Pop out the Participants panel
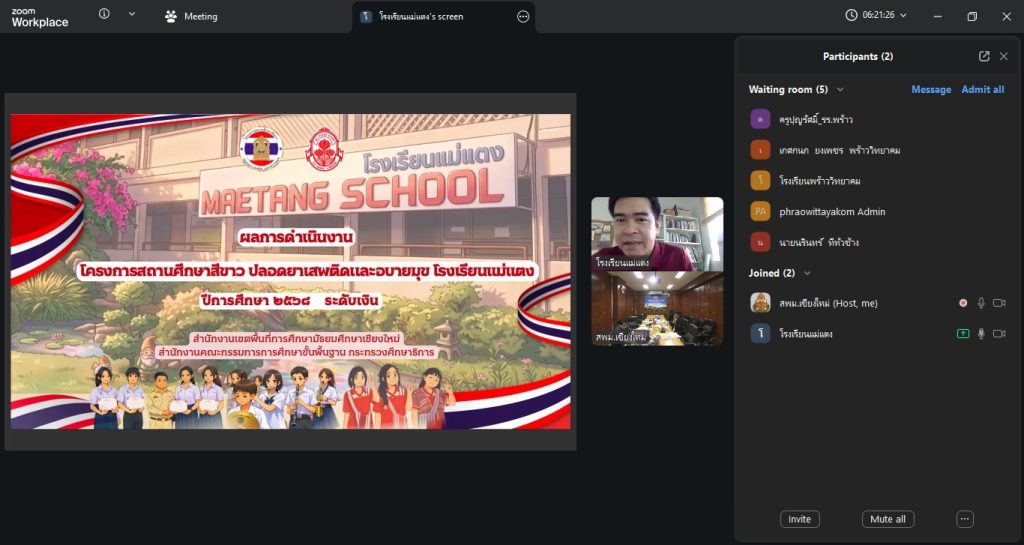The height and width of the screenshot is (545, 1024). (984, 56)
